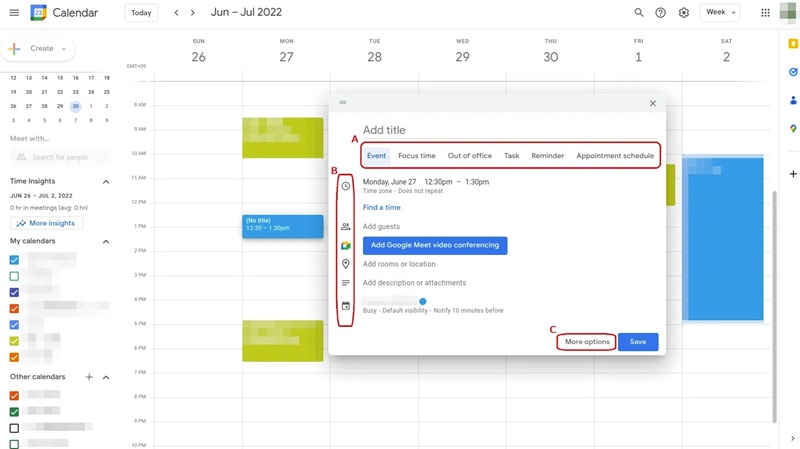Collapse the Other calendars section

(x=106, y=378)
